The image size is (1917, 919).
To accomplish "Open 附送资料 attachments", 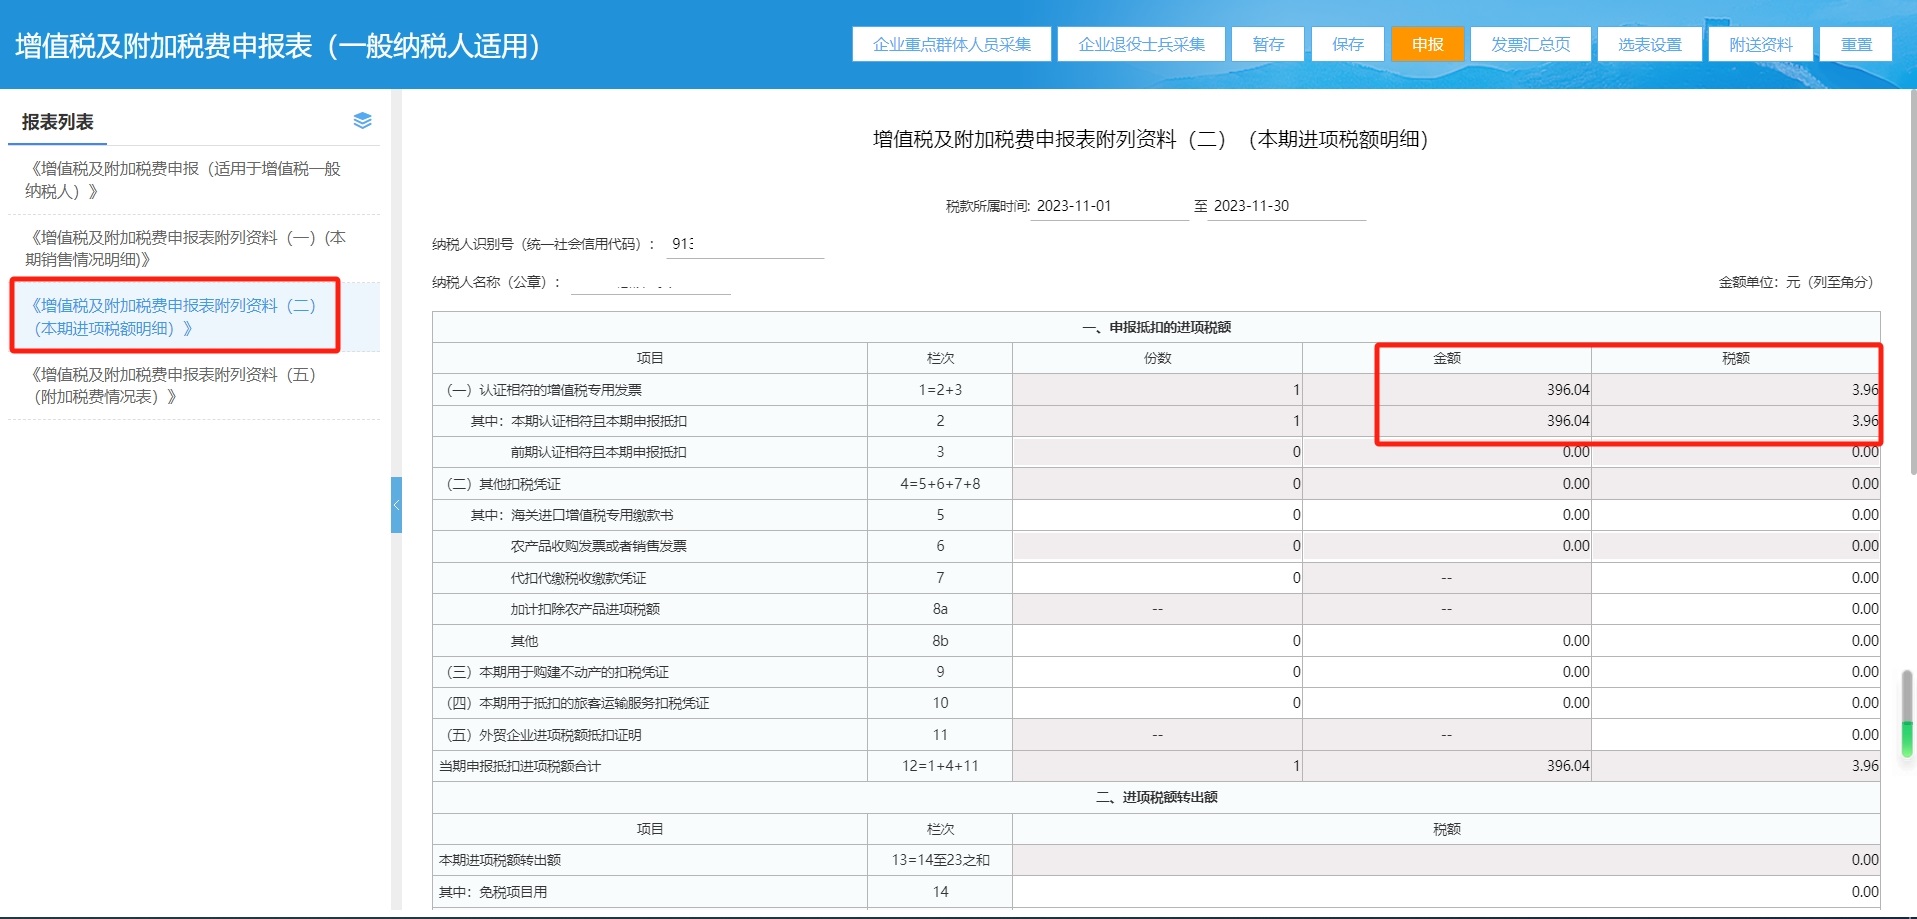I will point(1760,44).
